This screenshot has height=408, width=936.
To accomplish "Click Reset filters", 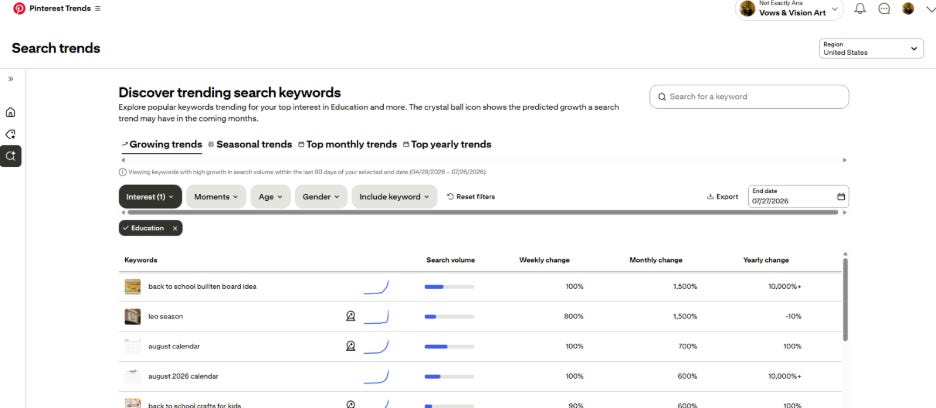I will [471, 197].
